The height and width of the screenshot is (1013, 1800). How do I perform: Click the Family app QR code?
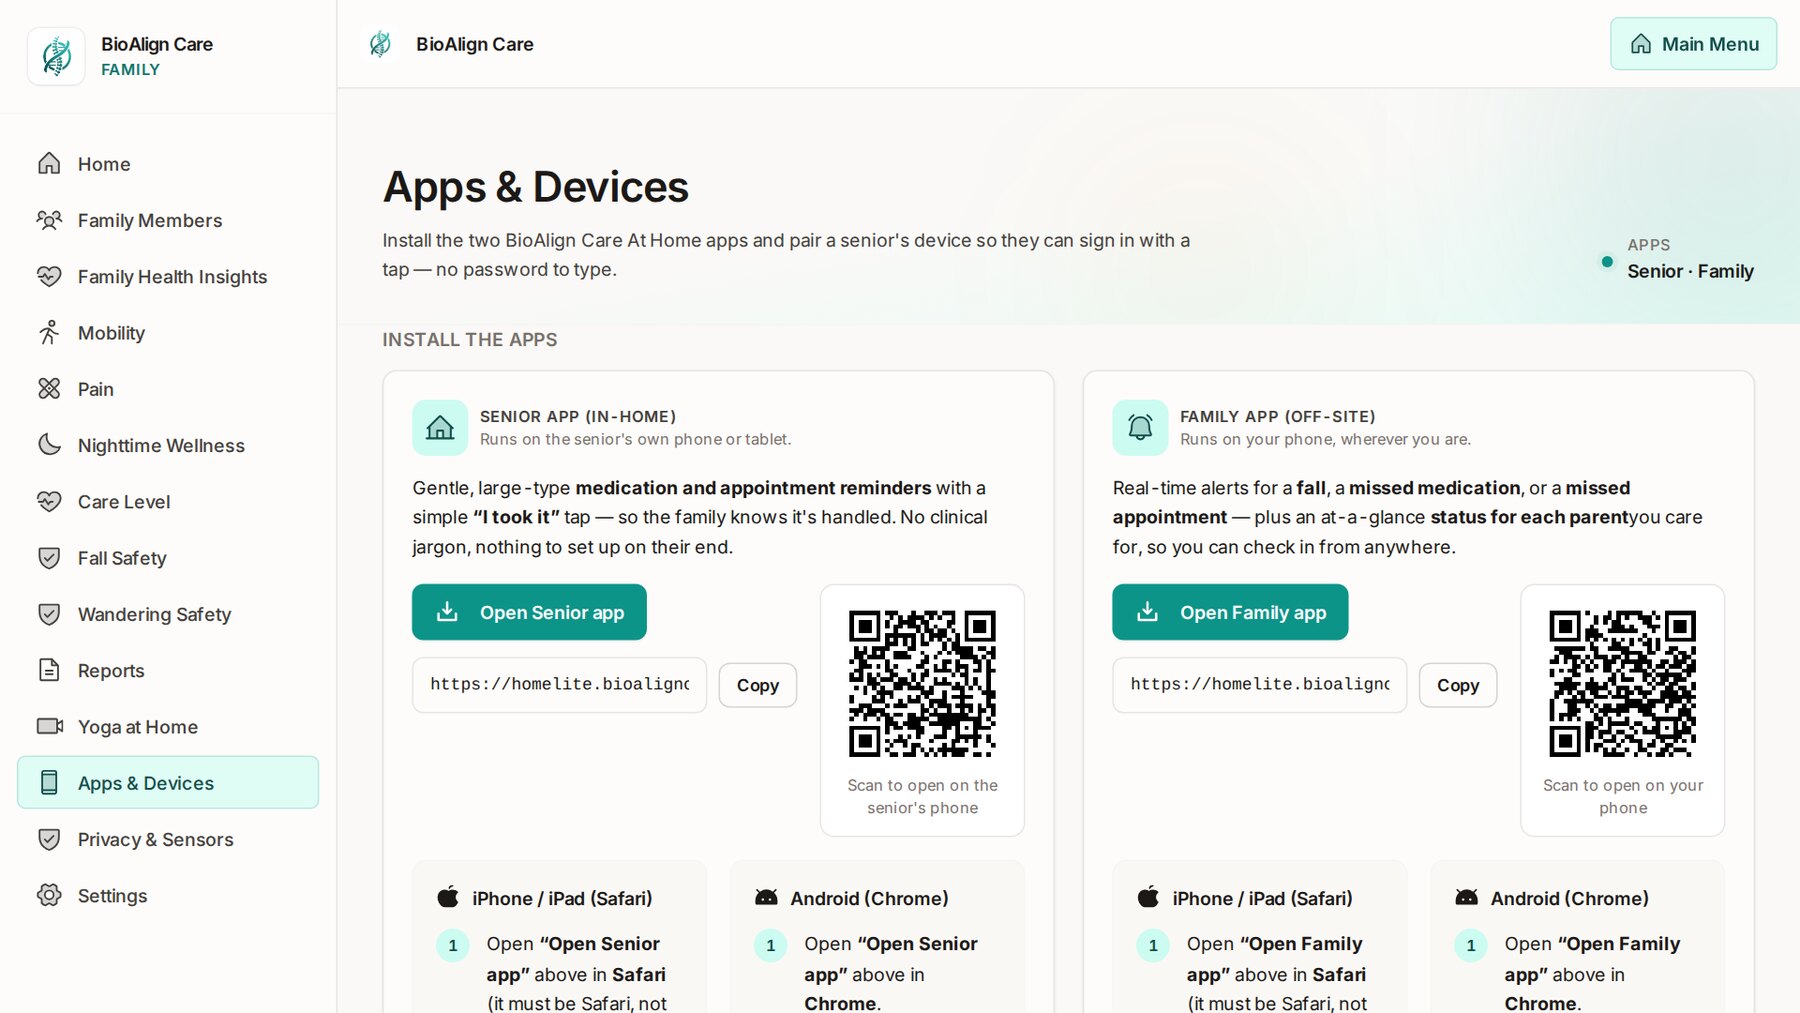point(1622,684)
